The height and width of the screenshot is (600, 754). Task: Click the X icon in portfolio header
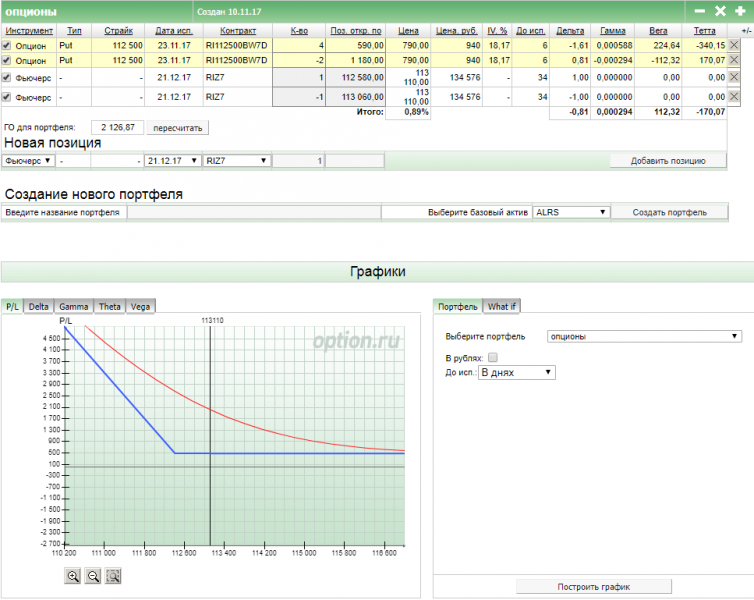click(720, 11)
